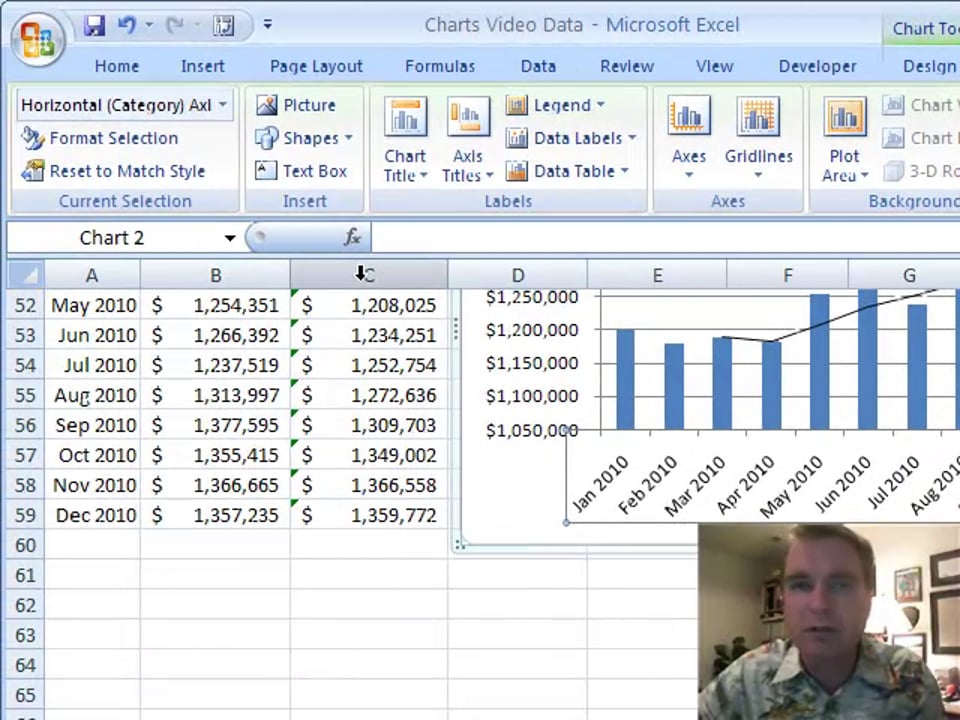
Task: Save the workbook via Quick Access
Action: (94, 25)
